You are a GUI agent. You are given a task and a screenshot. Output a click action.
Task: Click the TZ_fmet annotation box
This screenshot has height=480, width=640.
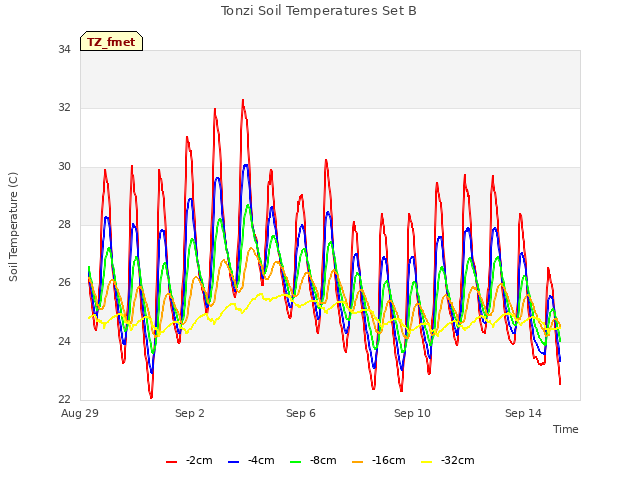point(111,41)
